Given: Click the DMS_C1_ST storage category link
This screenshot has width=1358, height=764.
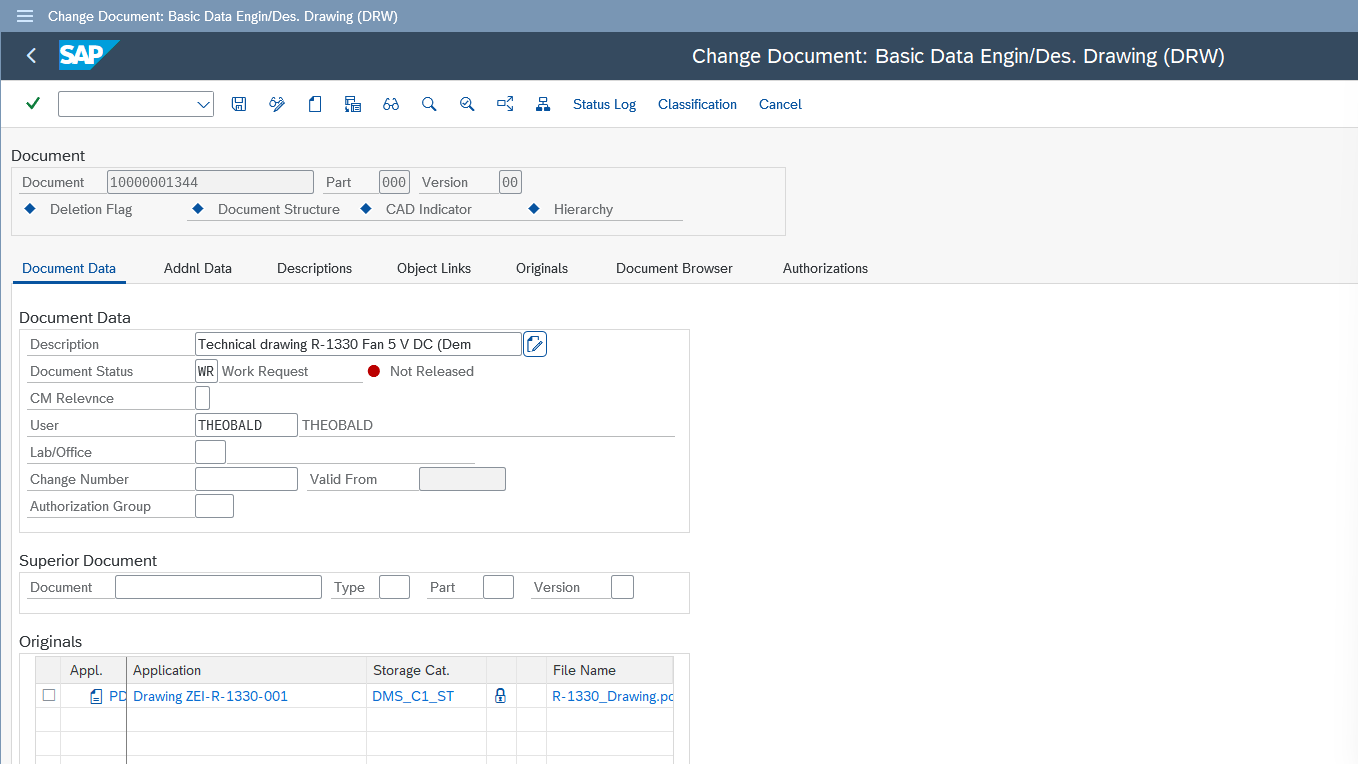Looking at the screenshot, I should [x=413, y=696].
